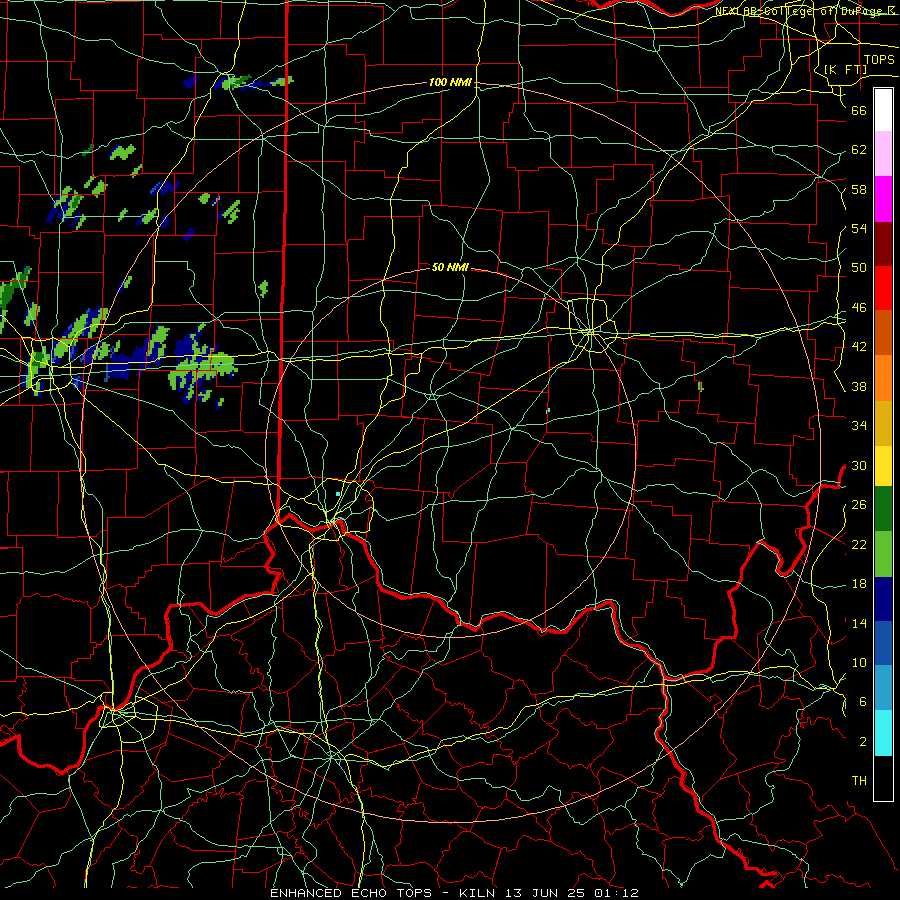Click the '22' scale label
The width and height of the screenshot is (900, 900).
[x=859, y=544]
